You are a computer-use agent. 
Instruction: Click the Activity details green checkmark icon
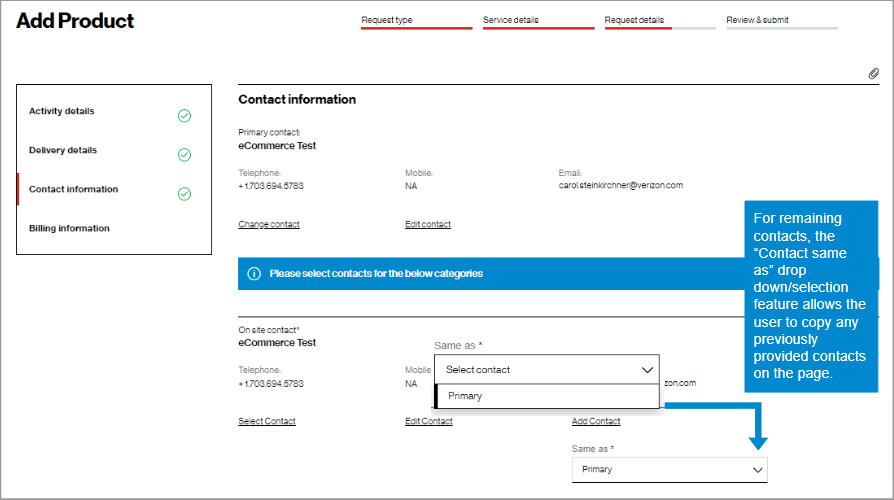coord(184,116)
